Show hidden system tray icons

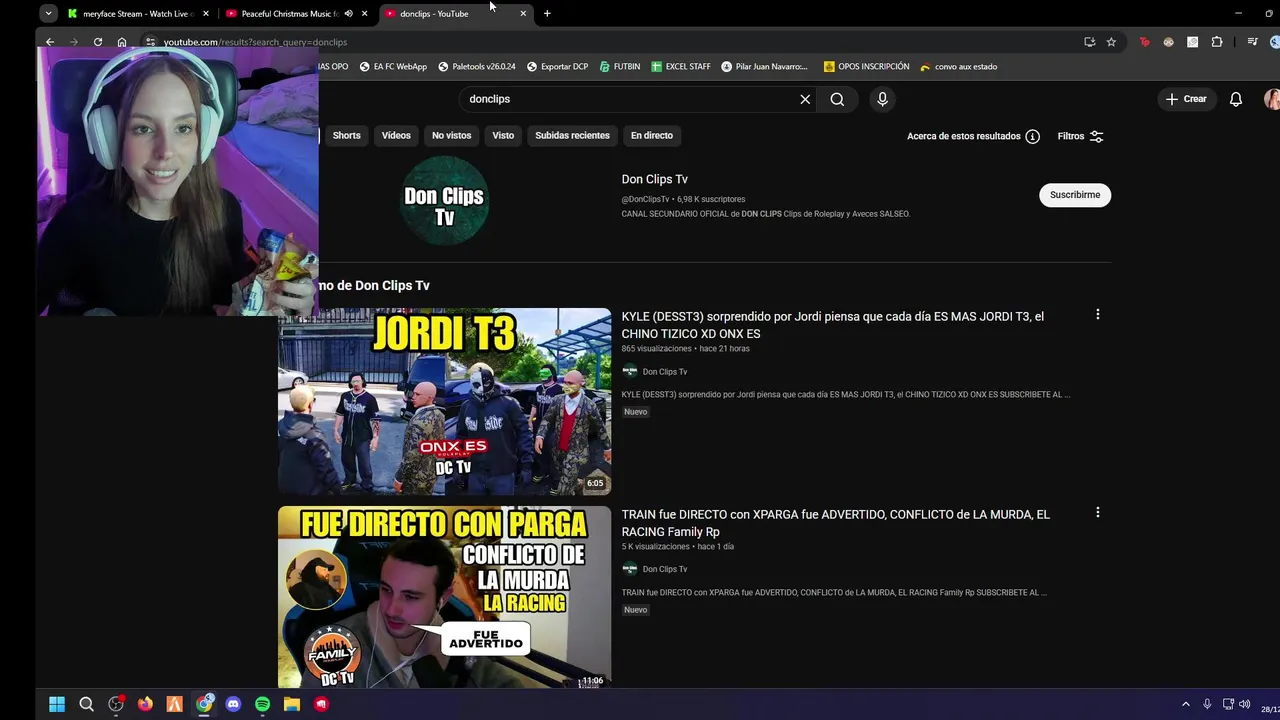(x=1186, y=704)
